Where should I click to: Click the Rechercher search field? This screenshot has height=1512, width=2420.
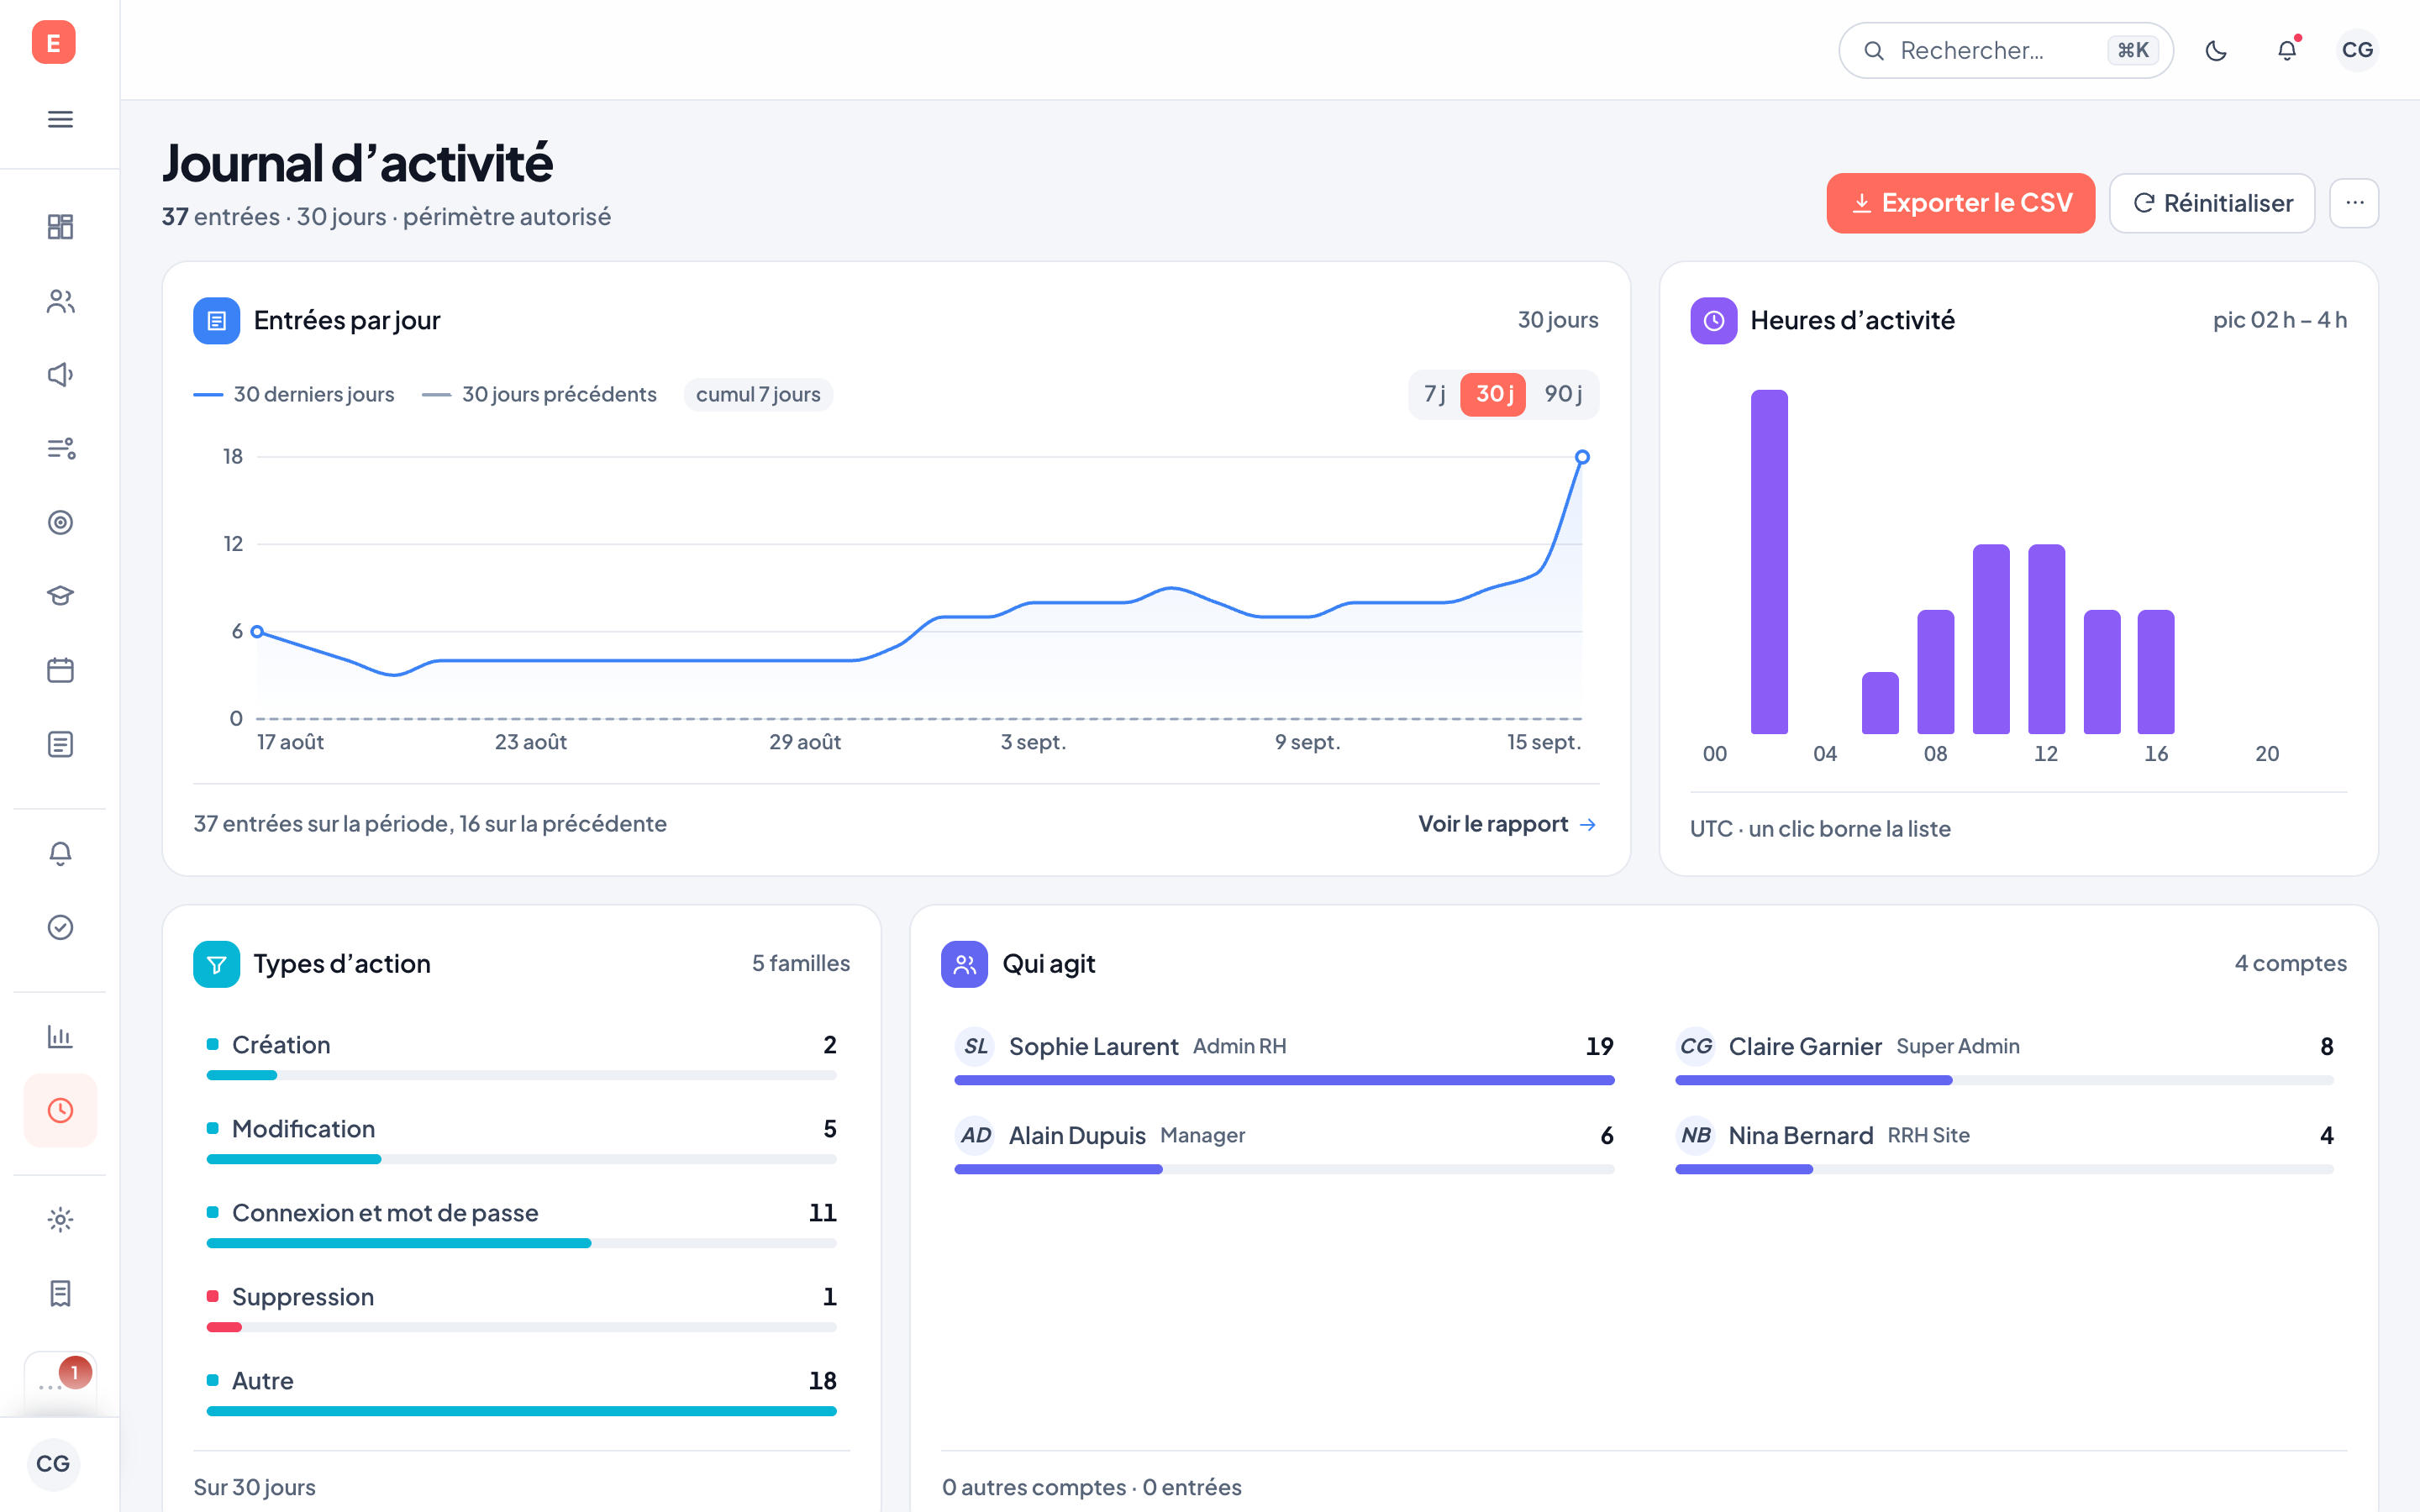[2005, 50]
